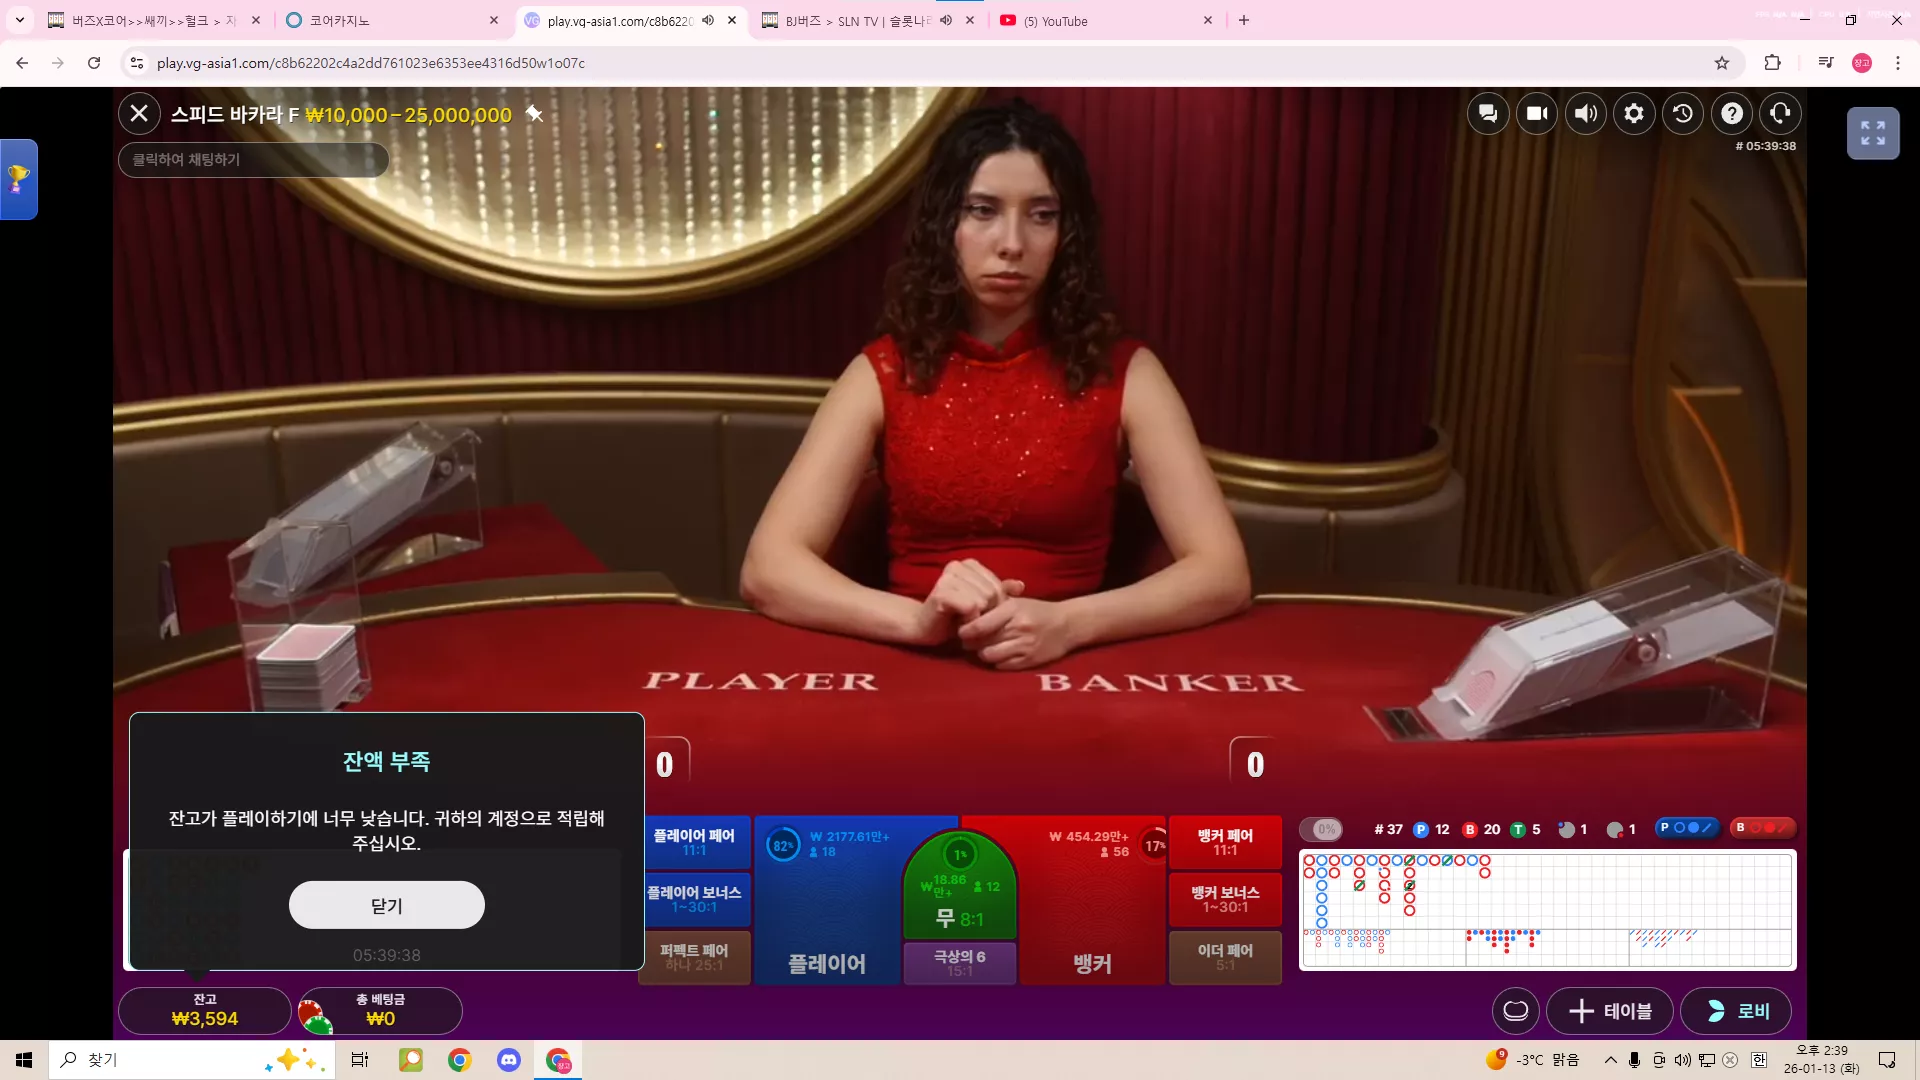The width and height of the screenshot is (1920, 1080).
Task: Toggle the 0% roadmap statistics switch
Action: (x=1321, y=829)
